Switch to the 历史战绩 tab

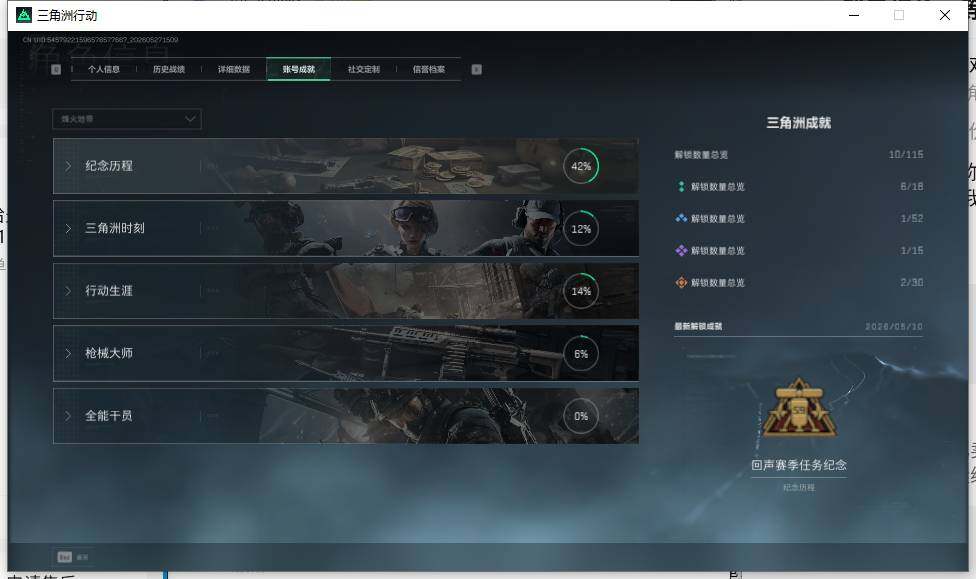(169, 69)
